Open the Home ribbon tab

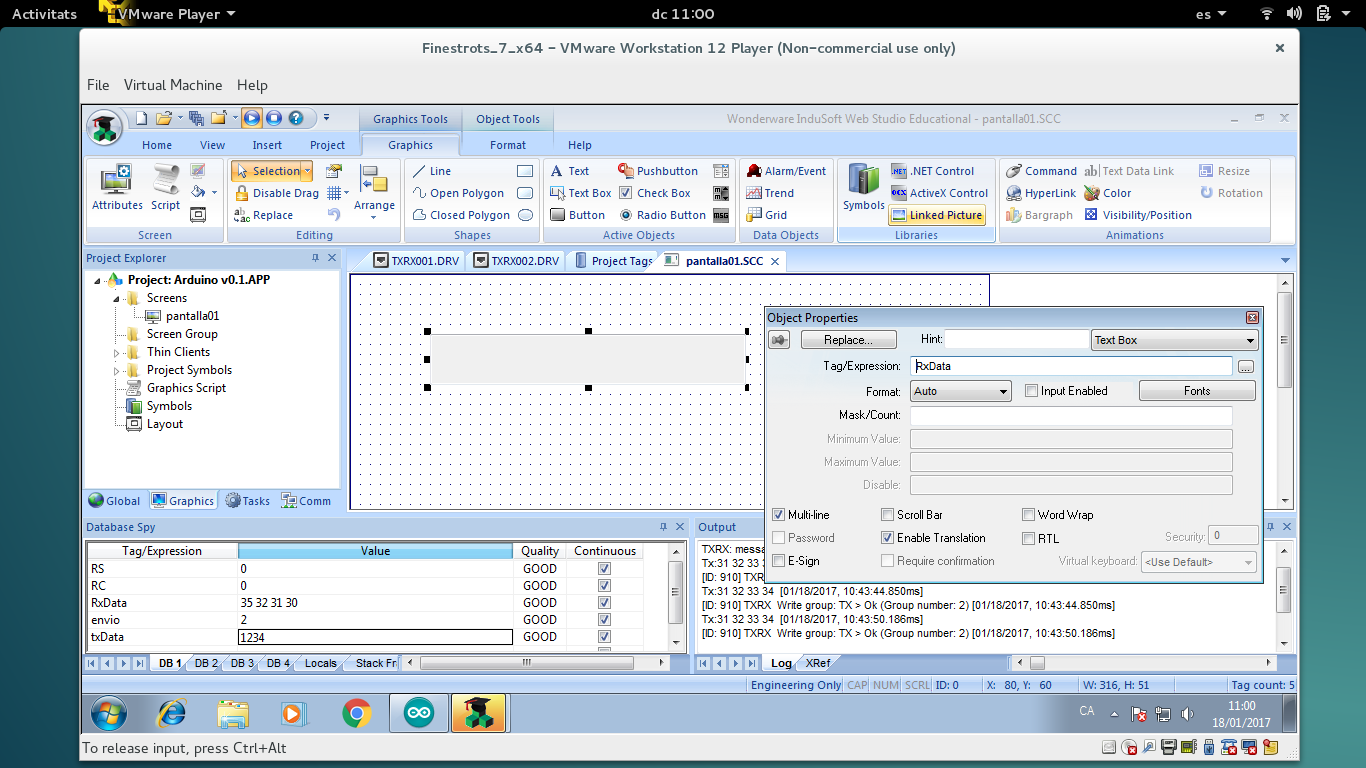(157, 145)
